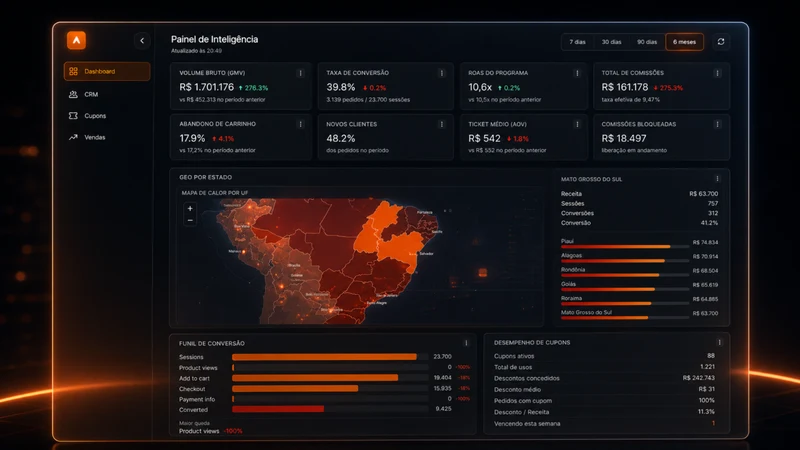
Task: Click the Cupons ativos row
Action: tap(604, 356)
